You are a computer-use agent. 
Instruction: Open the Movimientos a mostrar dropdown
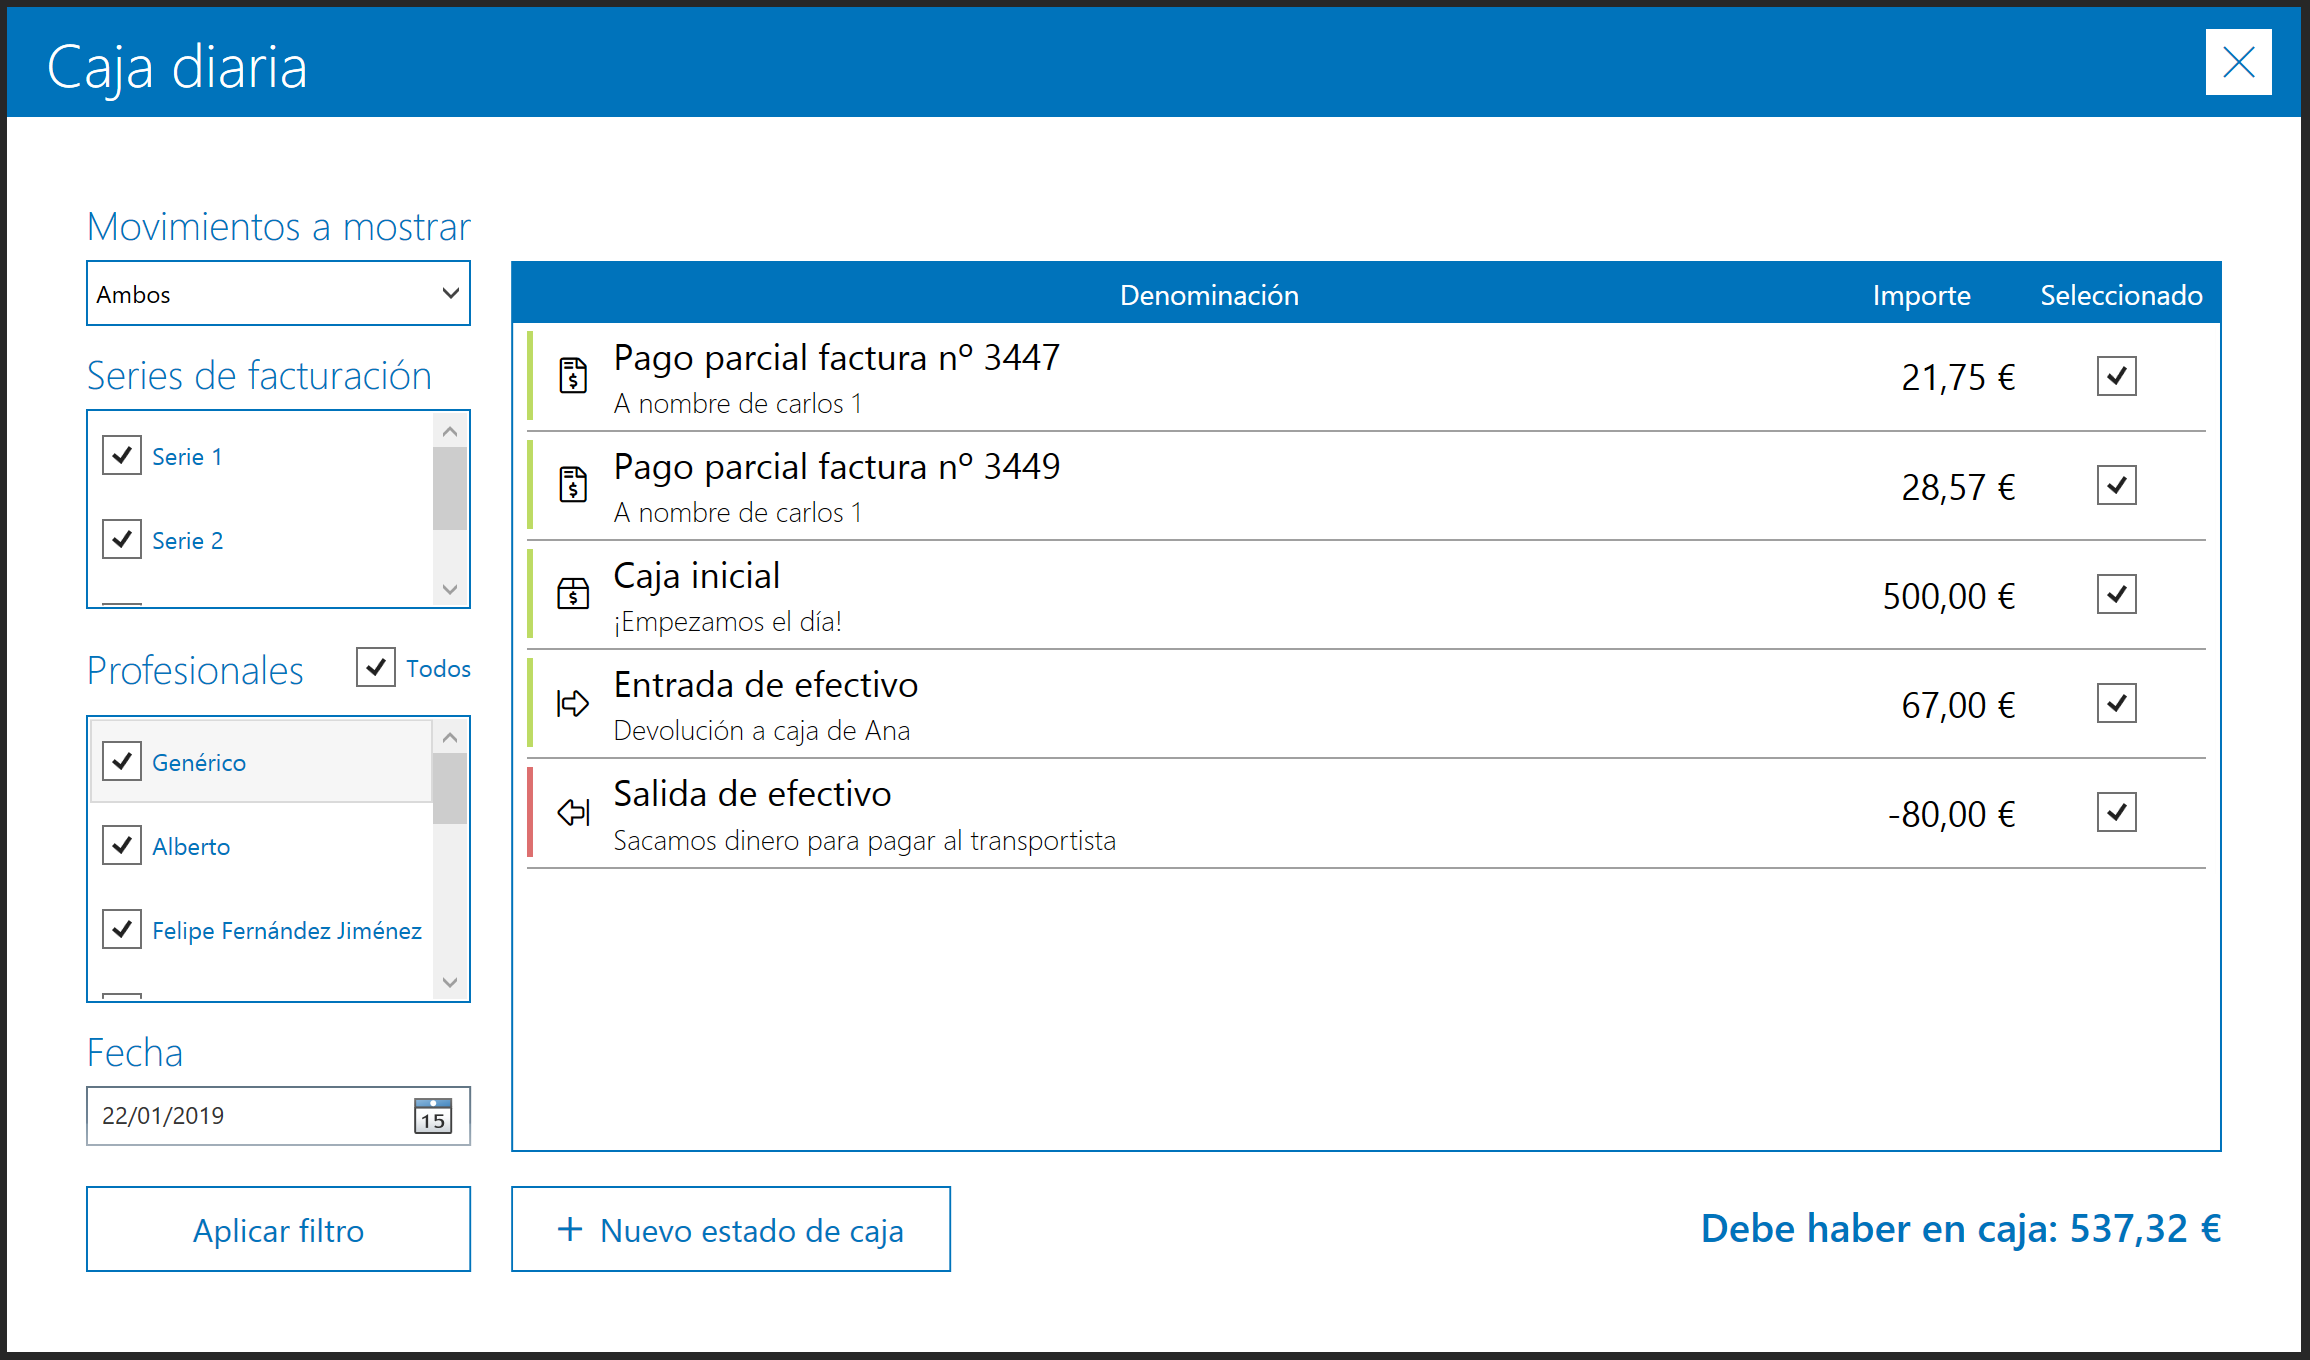point(278,294)
